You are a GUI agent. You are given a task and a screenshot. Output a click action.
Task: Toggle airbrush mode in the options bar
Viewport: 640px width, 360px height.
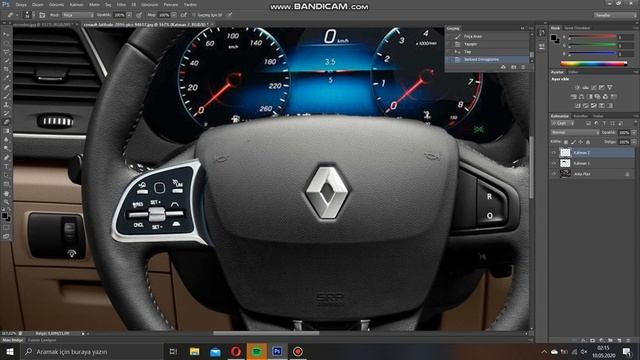click(184, 15)
